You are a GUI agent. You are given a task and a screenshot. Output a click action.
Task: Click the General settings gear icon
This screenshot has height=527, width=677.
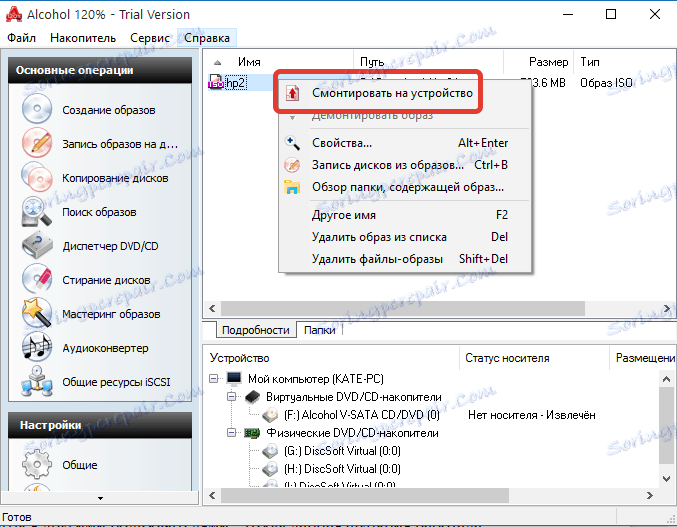[x=37, y=464]
